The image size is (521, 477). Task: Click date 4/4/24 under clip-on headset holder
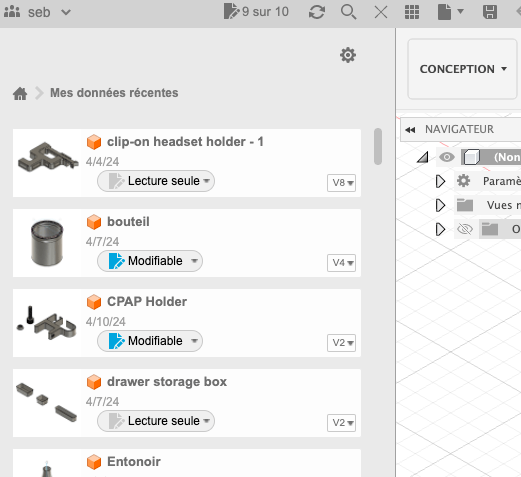coord(102,162)
